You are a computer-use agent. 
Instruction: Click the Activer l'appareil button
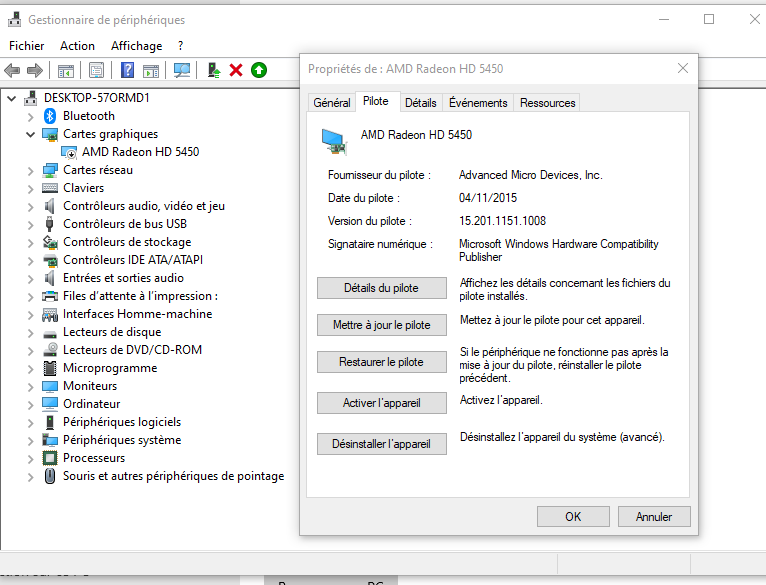click(x=382, y=403)
